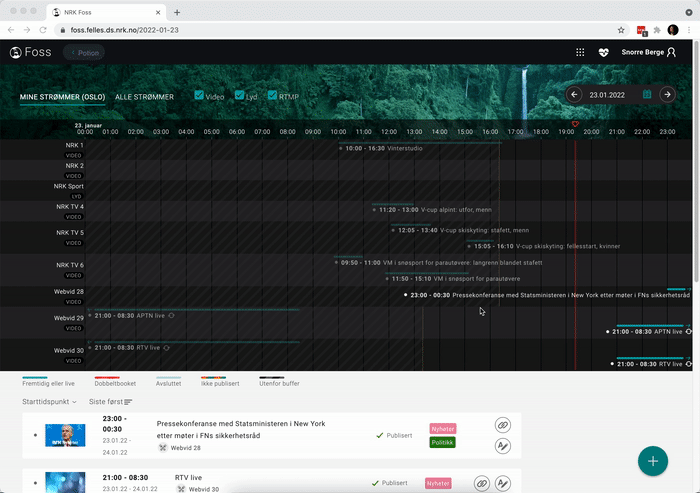
Task: Reload the page in browser
Action: click(x=43, y=30)
